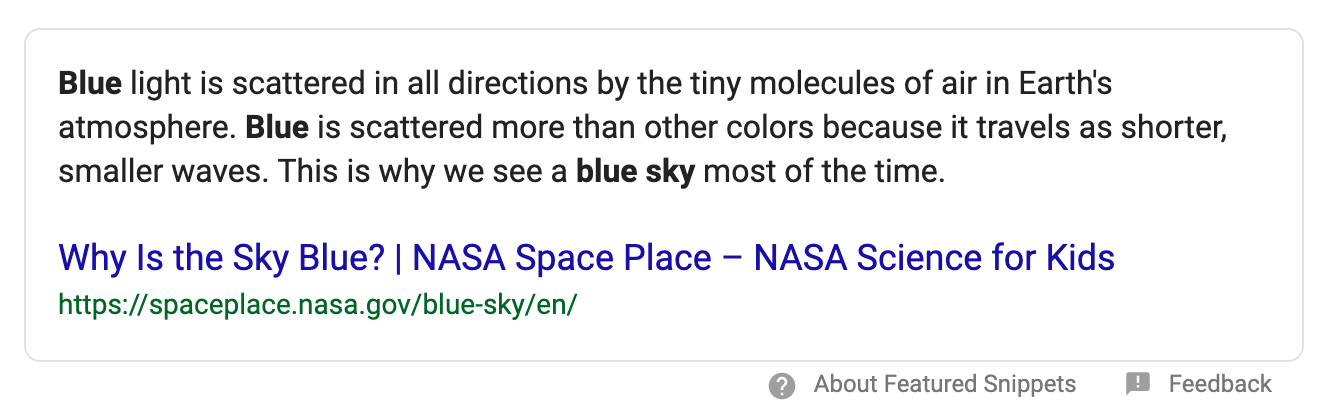This screenshot has width=1332, height=418.
Task: Open the "About Featured Snippets" link
Action: [944, 384]
